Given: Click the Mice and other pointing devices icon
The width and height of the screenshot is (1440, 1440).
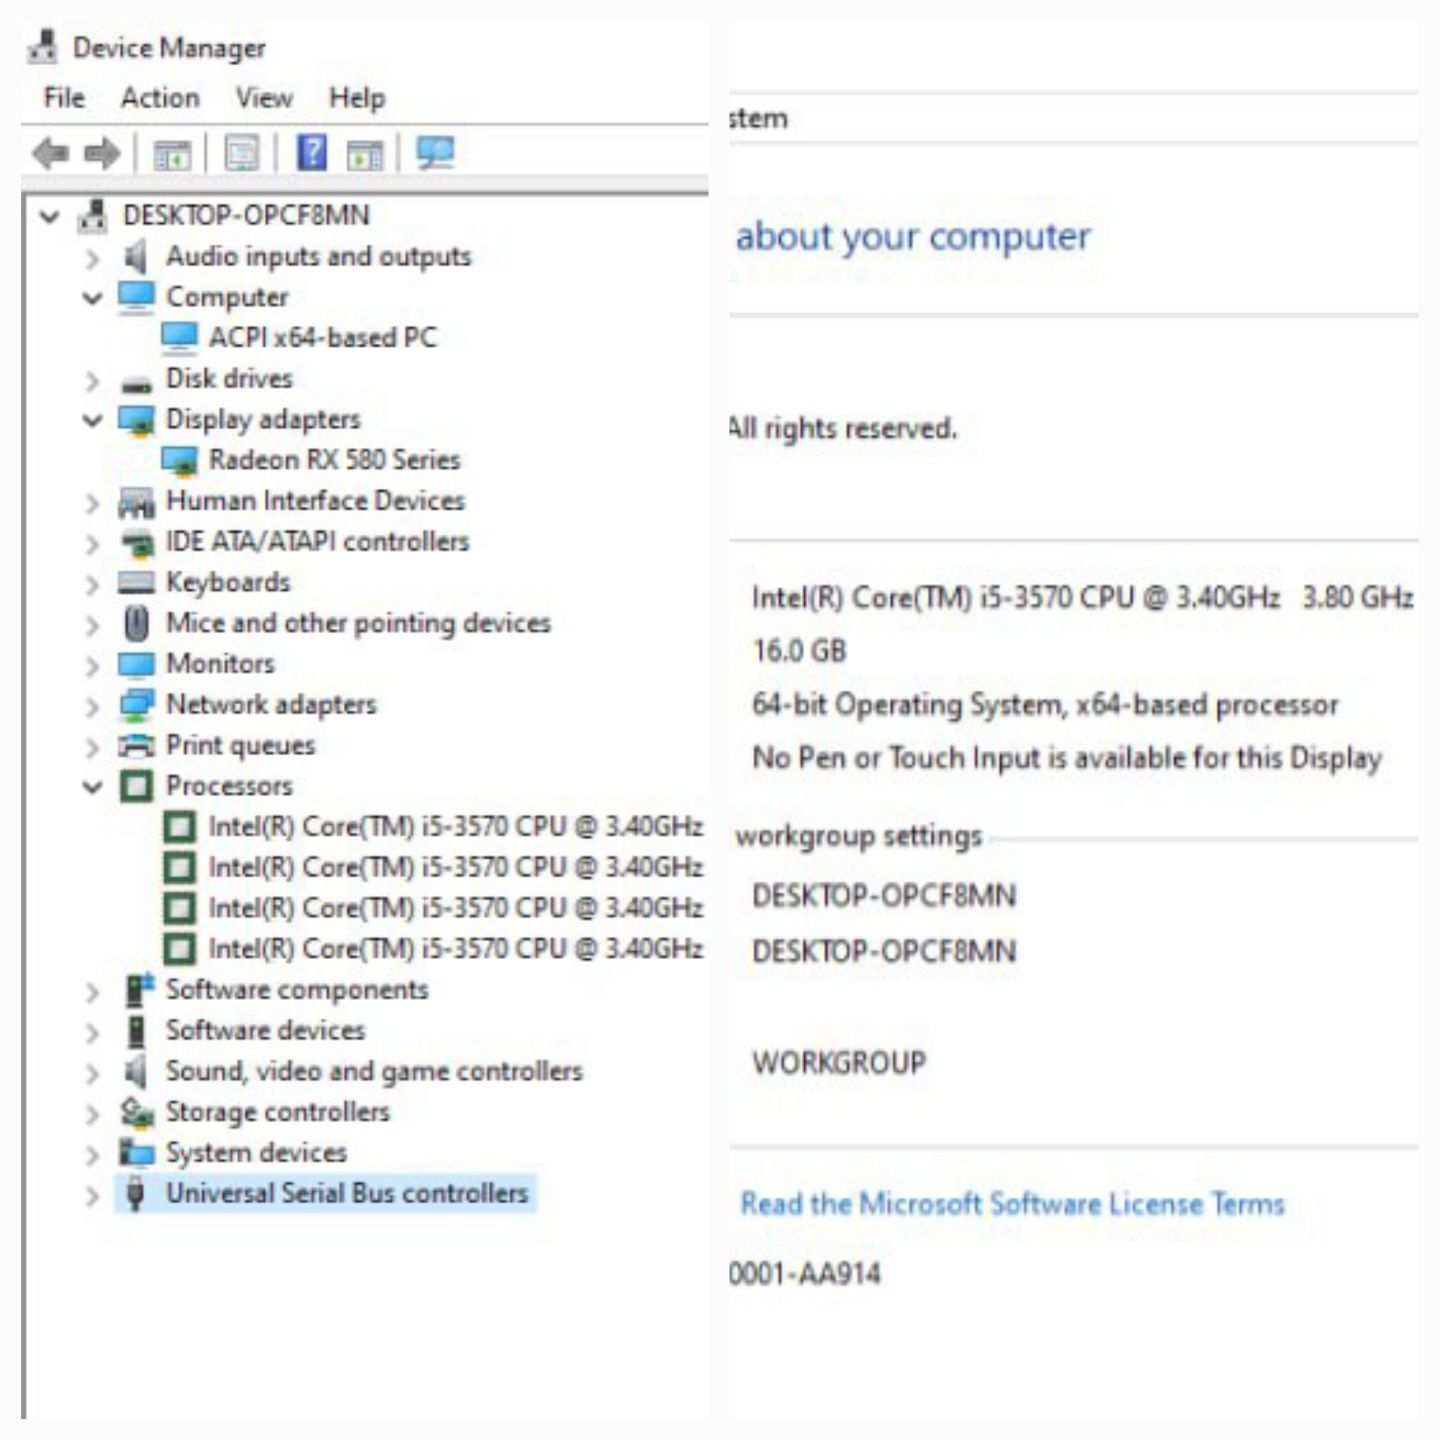Looking at the screenshot, I should [136, 623].
